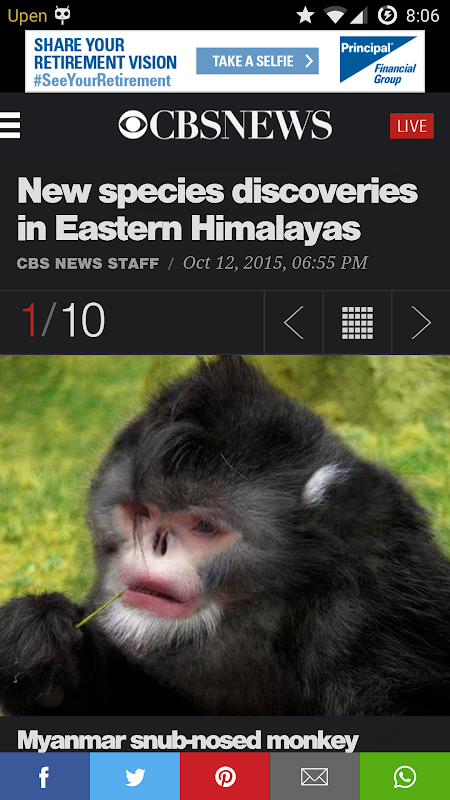This screenshot has width=450, height=800.
Task: Tap the CBS News logo
Action: point(225,125)
